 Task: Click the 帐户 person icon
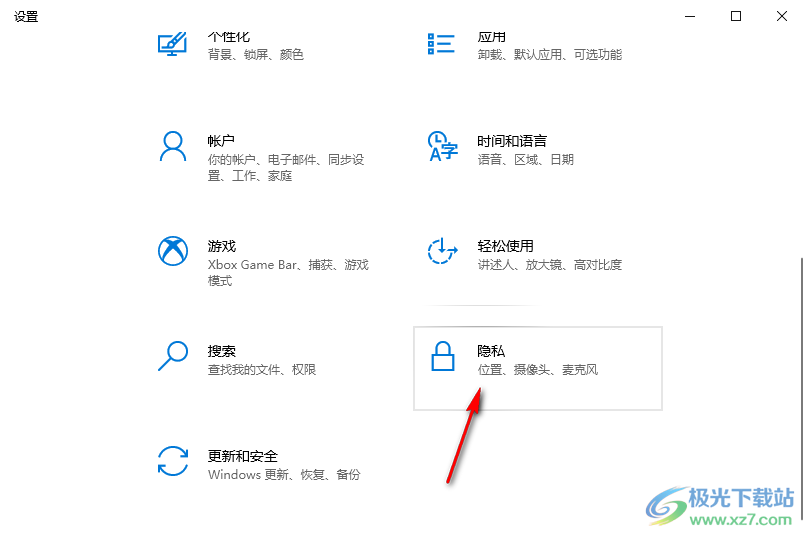[173, 146]
